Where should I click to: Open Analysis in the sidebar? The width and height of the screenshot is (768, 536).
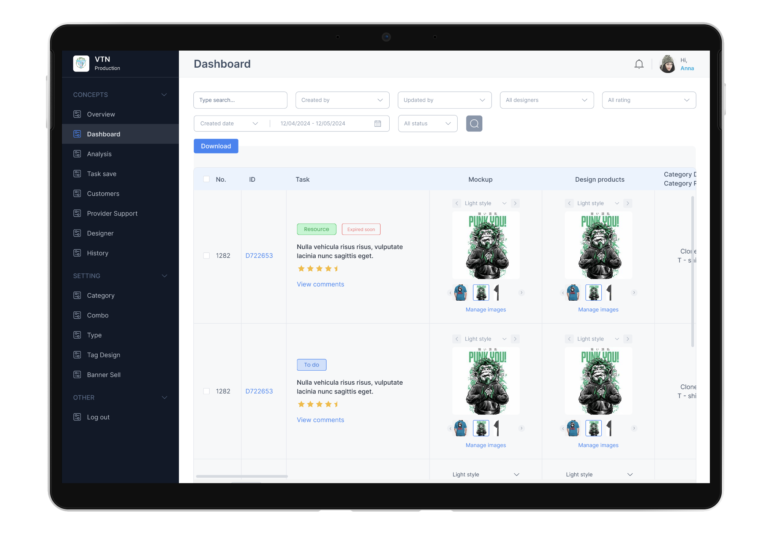120,154
